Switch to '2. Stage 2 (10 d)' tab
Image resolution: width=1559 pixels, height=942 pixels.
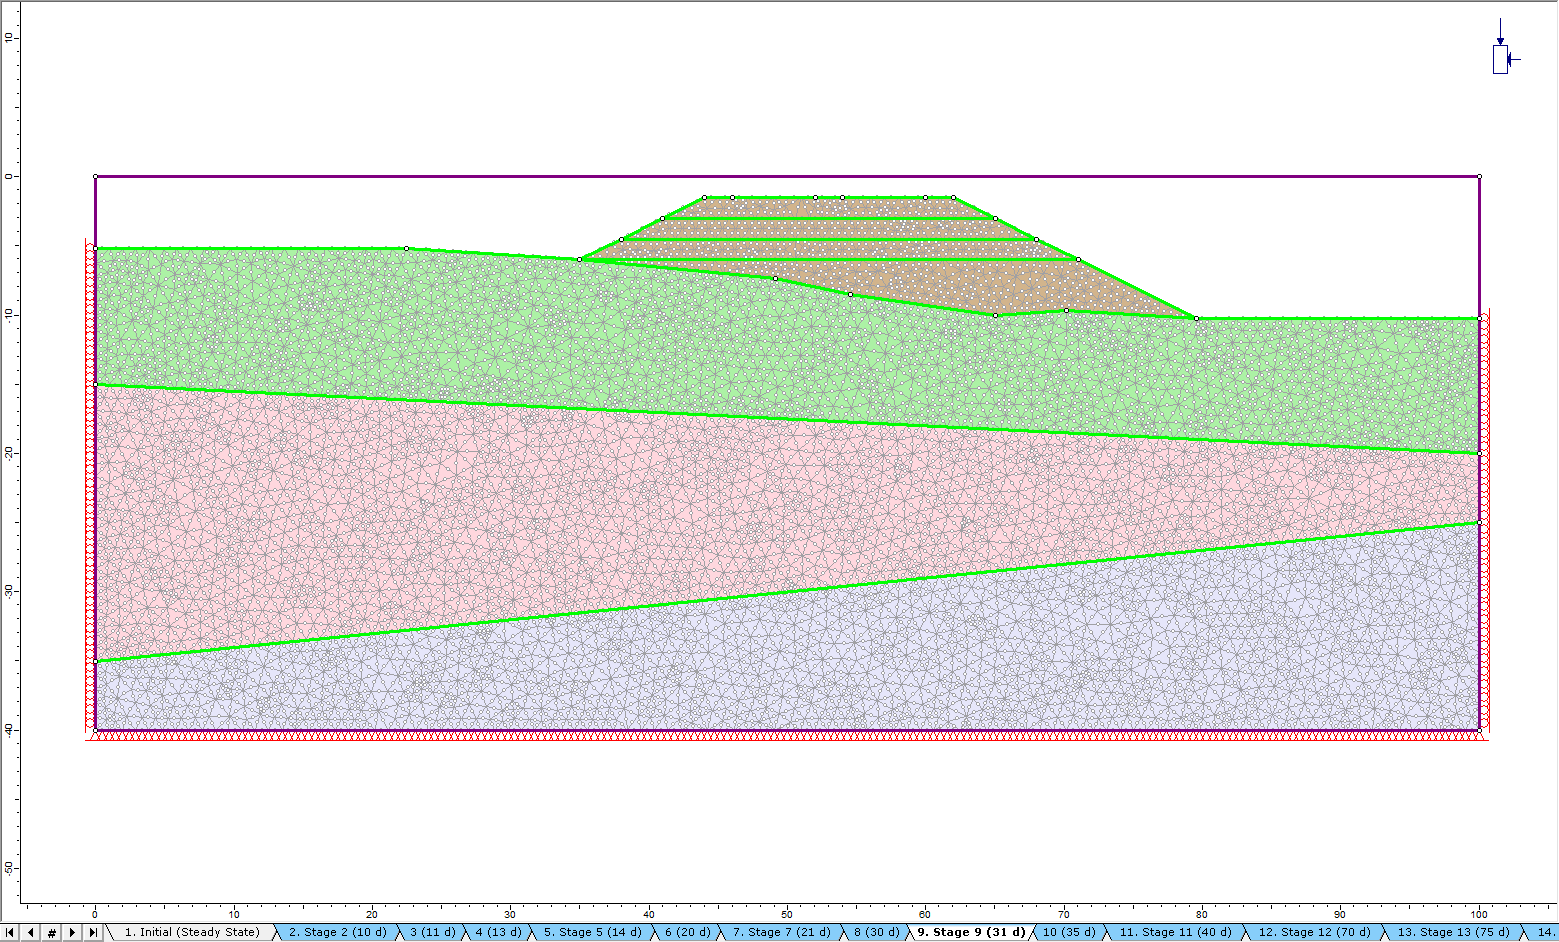pyautogui.click(x=337, y=932)
